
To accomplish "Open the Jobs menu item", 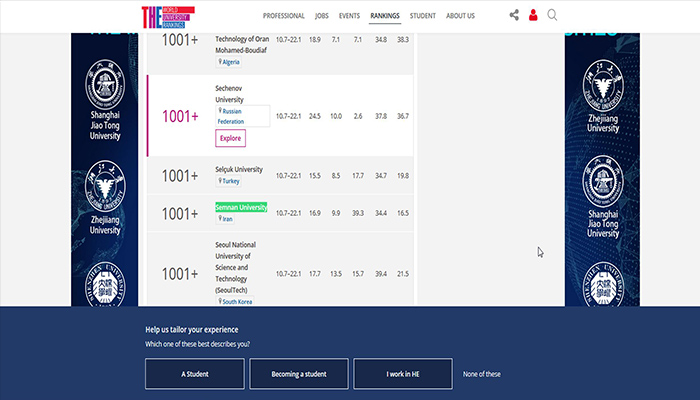I will (x=321, y=16).
